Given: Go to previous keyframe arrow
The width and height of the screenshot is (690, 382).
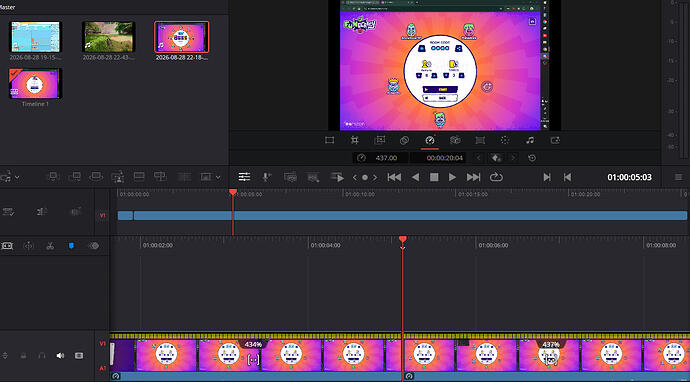Looking at the screenshot, I should [479, 158].
